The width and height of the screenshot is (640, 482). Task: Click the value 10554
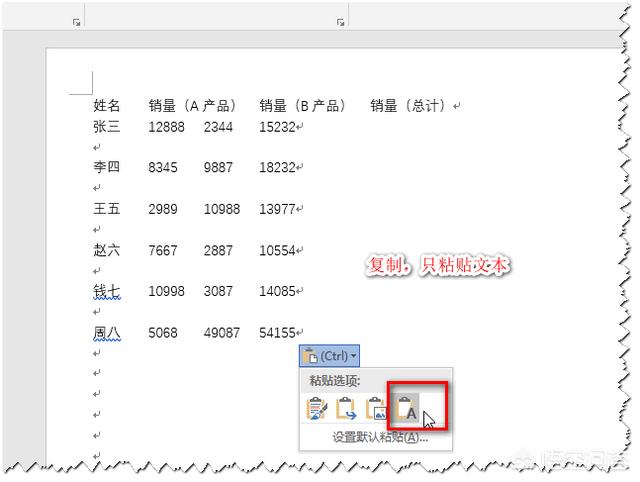point(277,250)
